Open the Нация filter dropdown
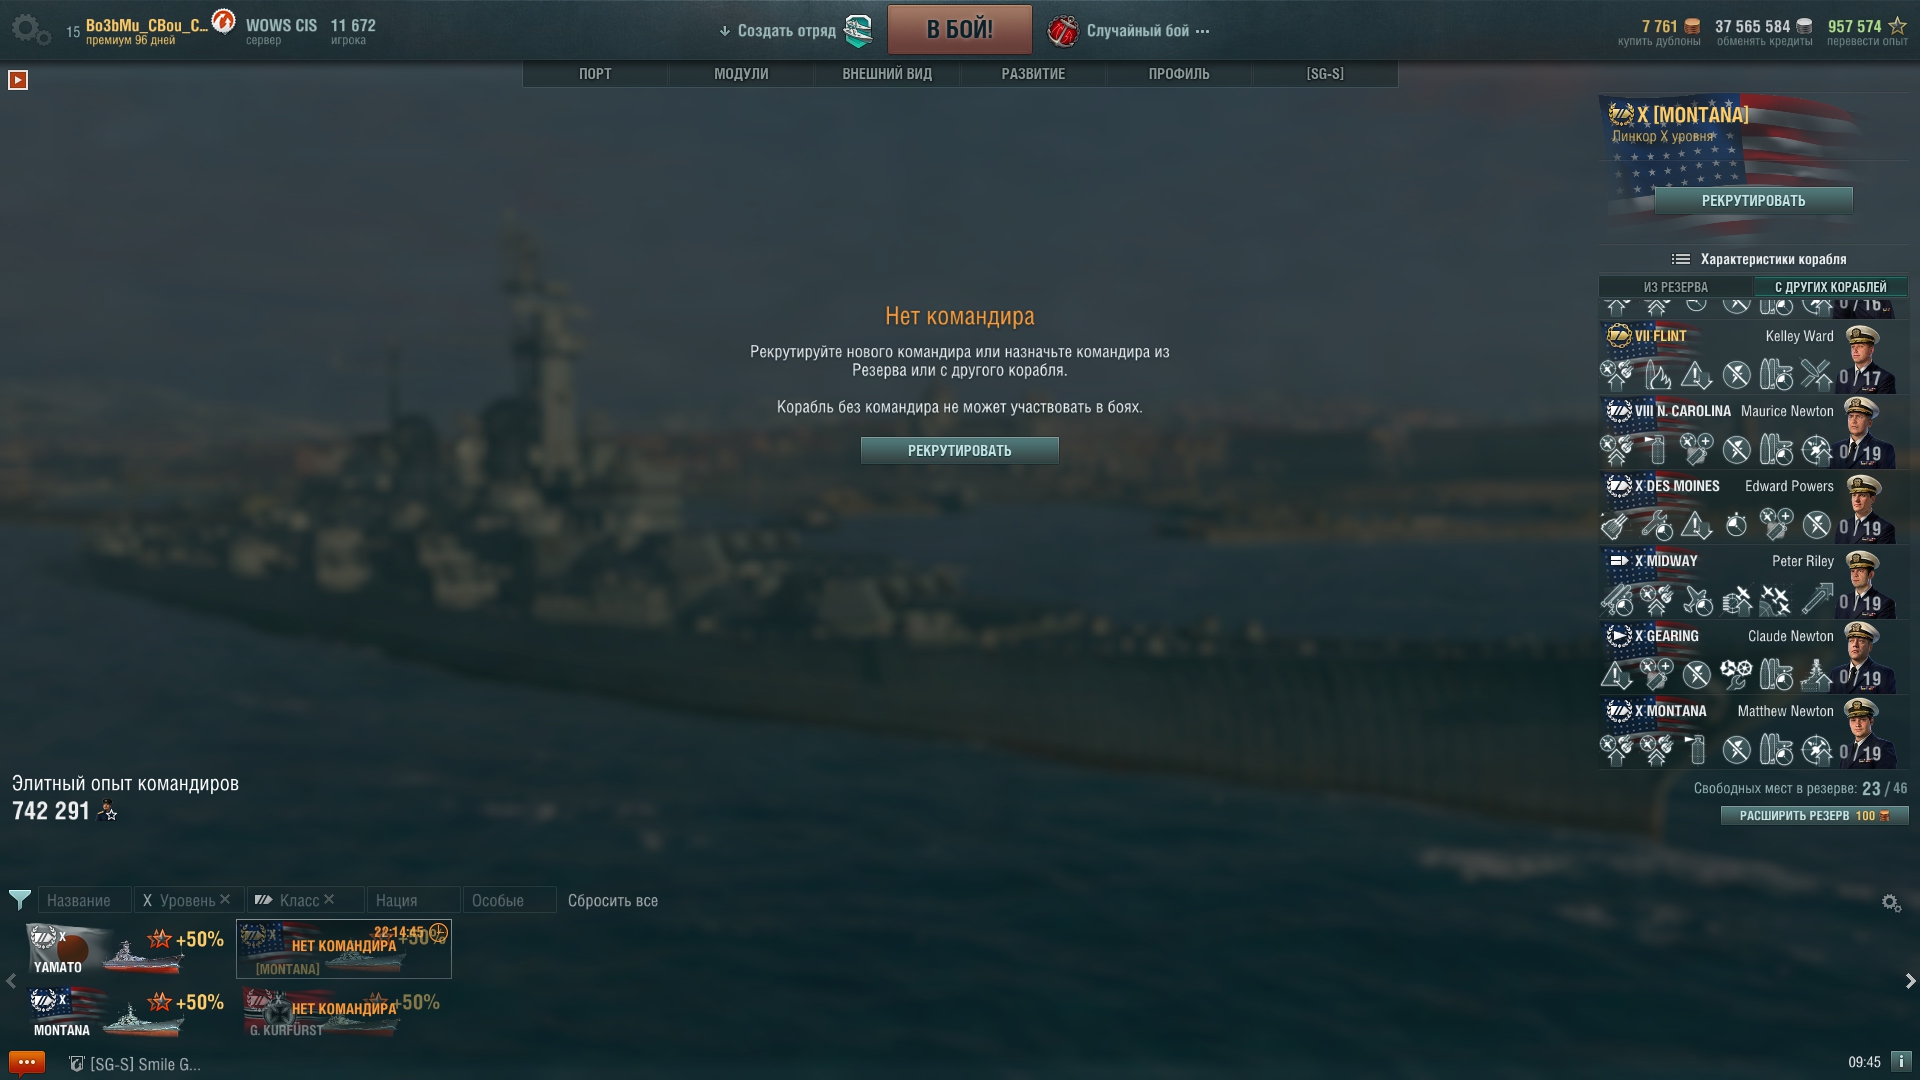Image resolution: width=1920 pixels, height=1080 pixels. pyautogui.click(x=413, y=900)
